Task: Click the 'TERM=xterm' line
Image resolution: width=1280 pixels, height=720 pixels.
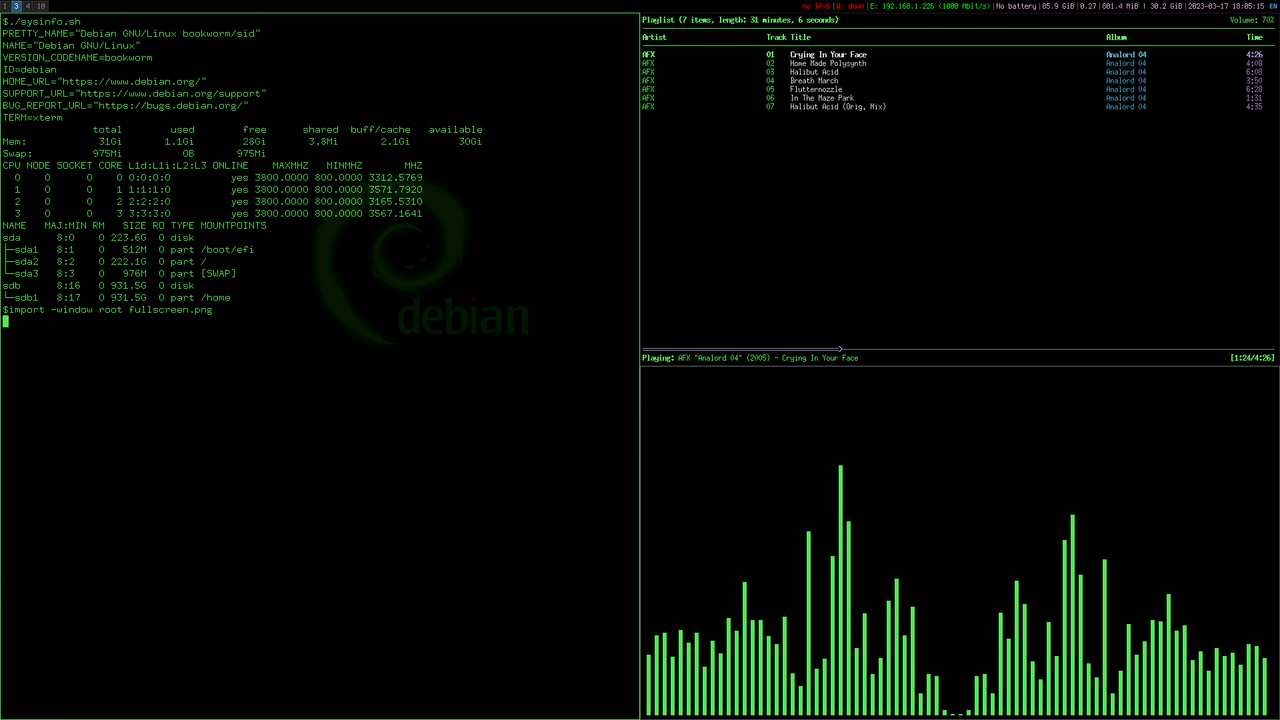Action: [x=32, y=117]
